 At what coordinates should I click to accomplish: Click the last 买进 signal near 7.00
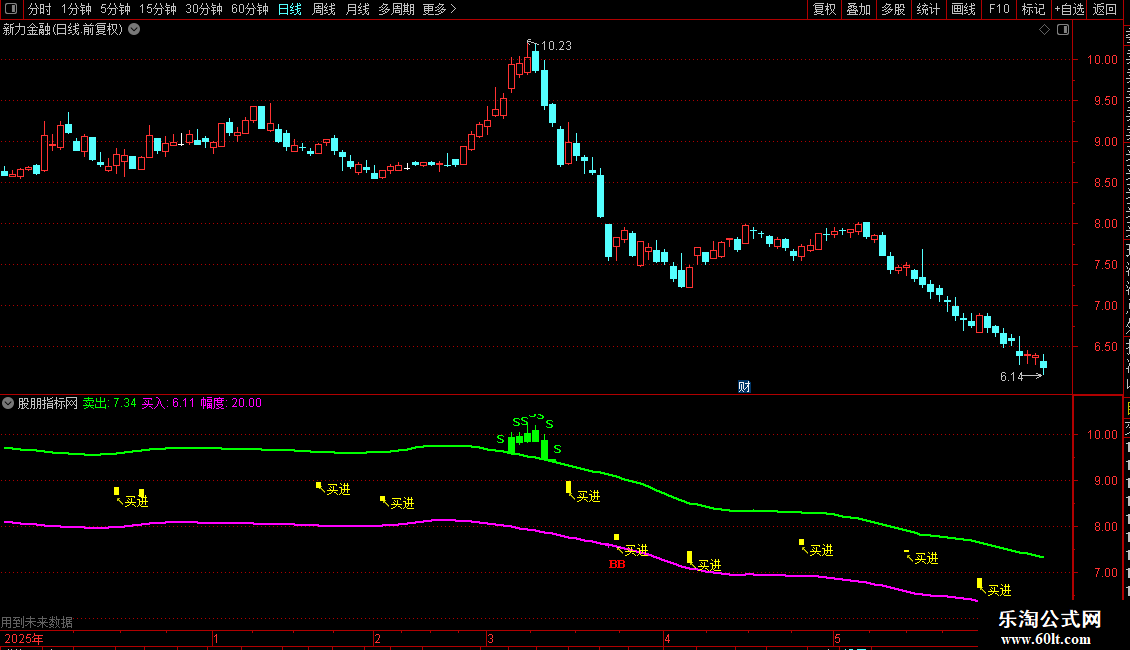[x=1000, y=591]
